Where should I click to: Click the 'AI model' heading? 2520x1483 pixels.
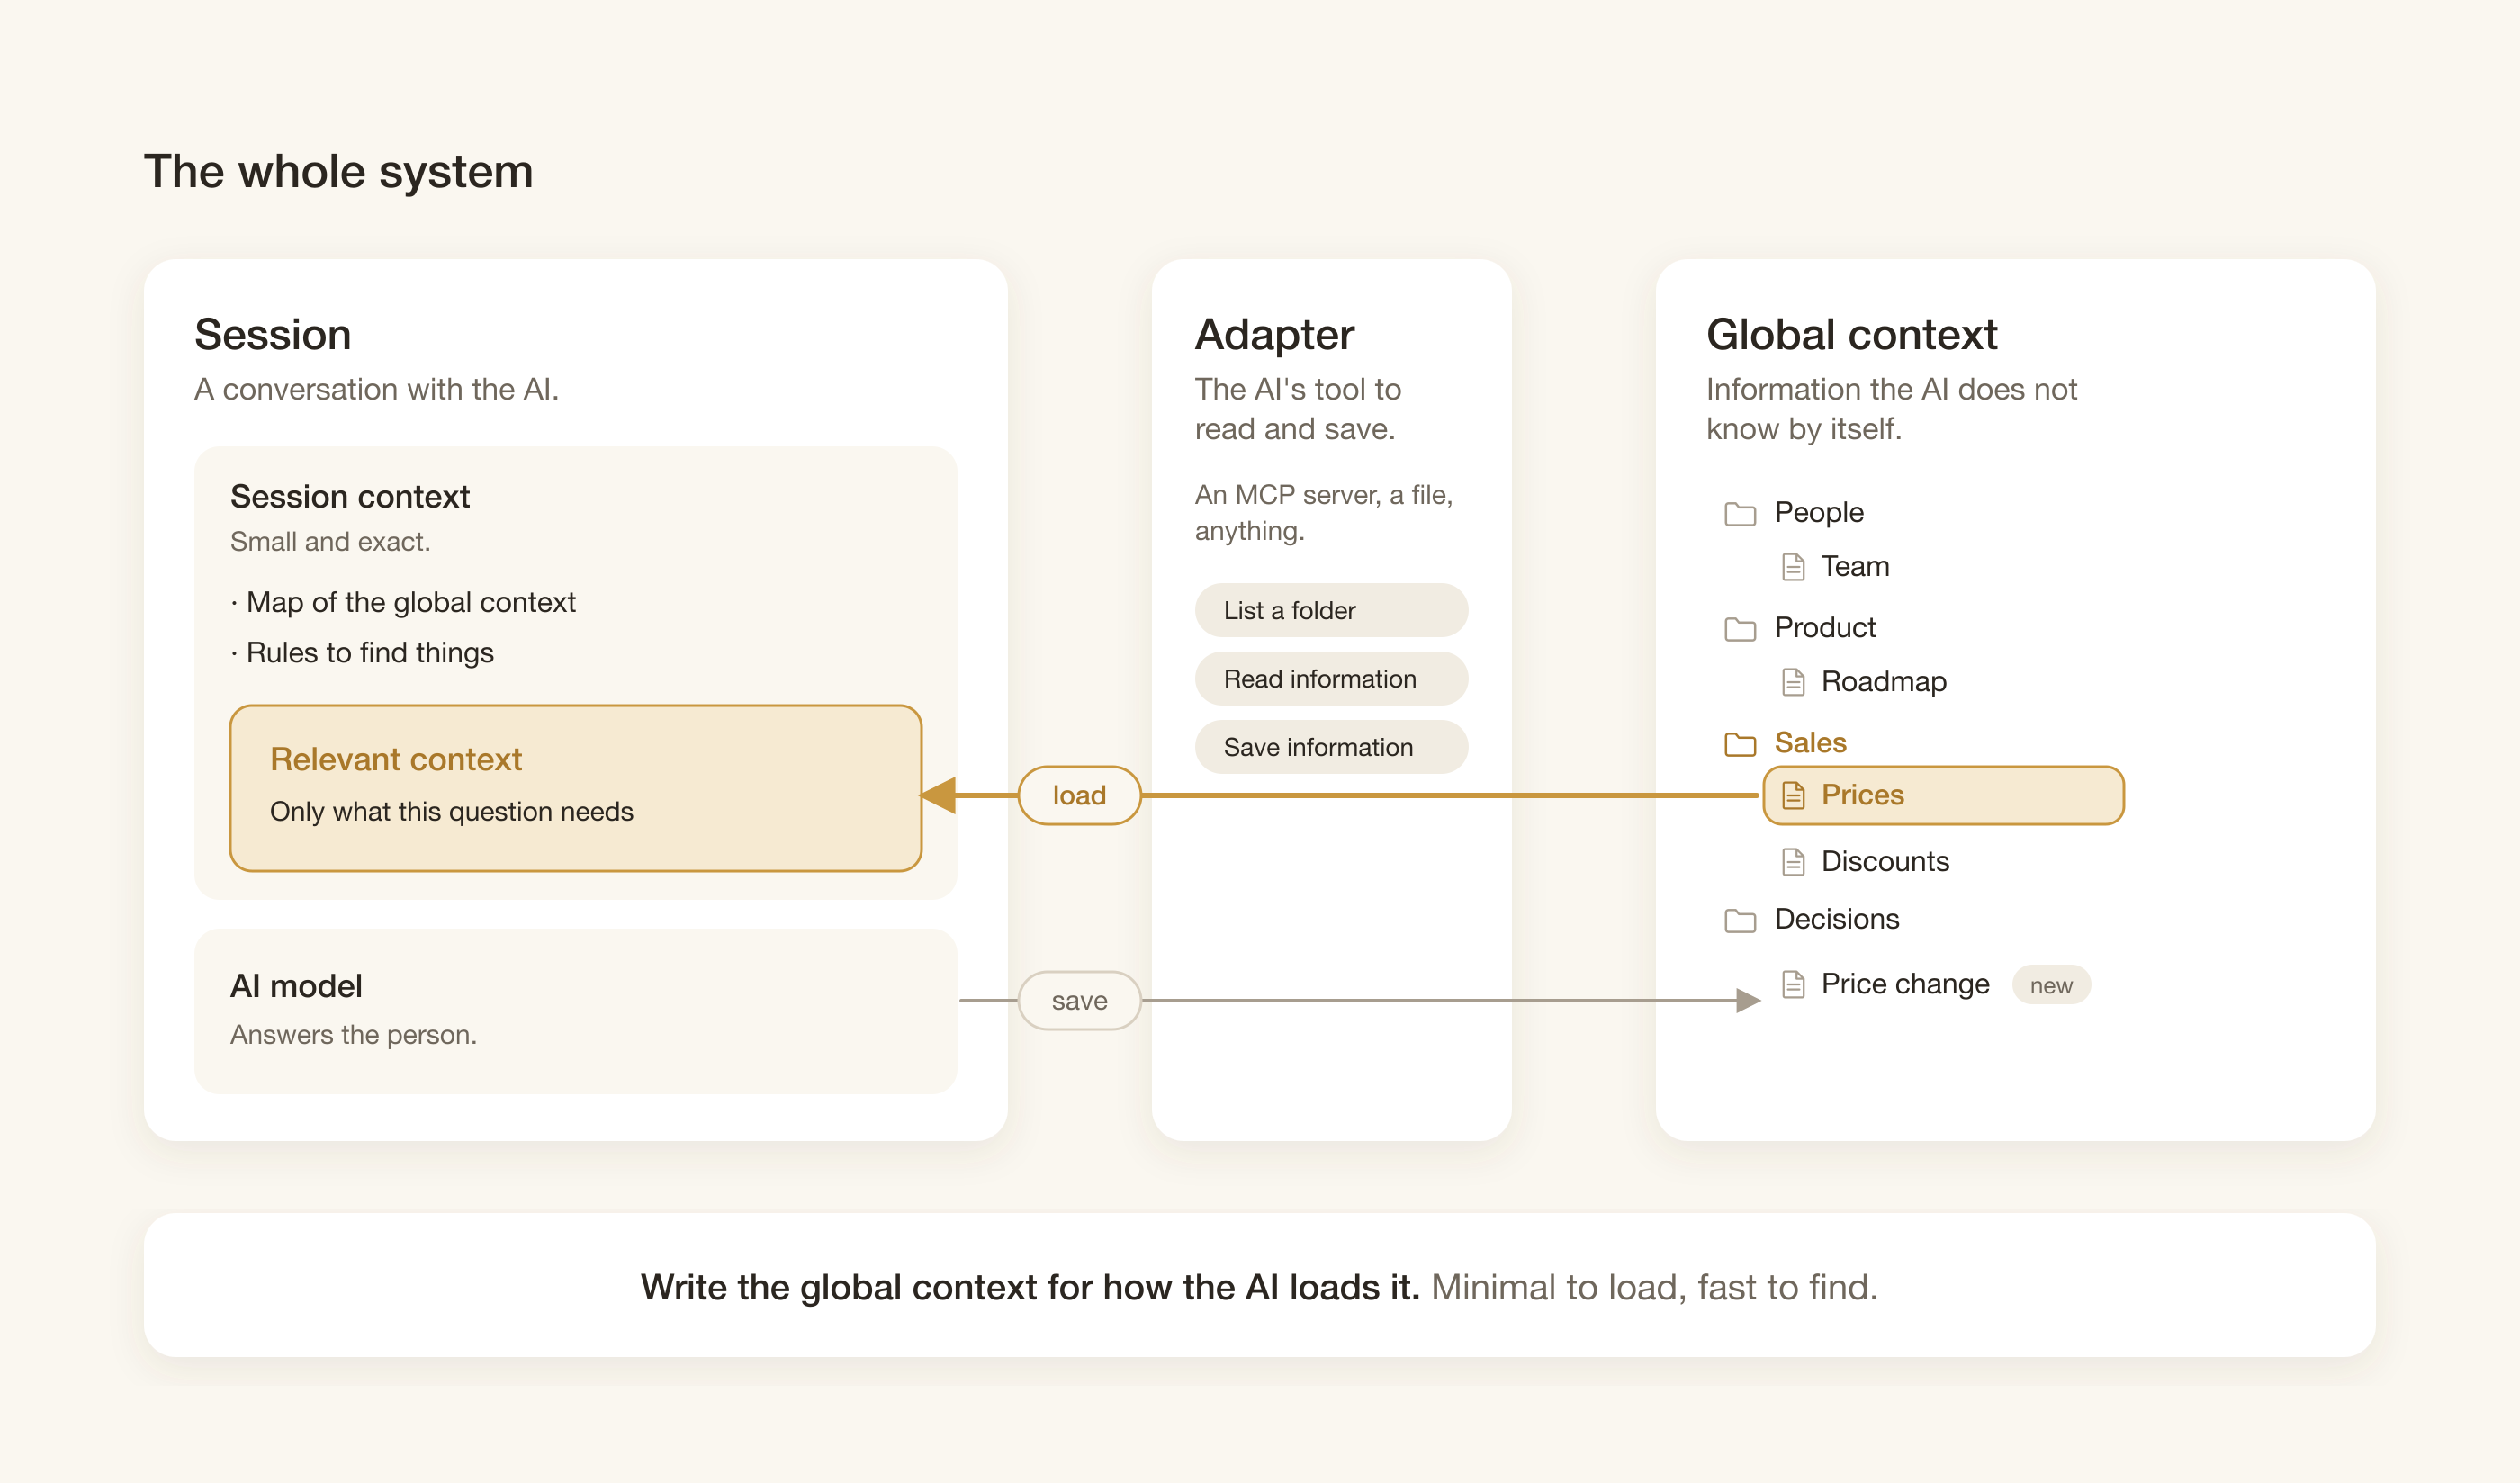point(296,986)
